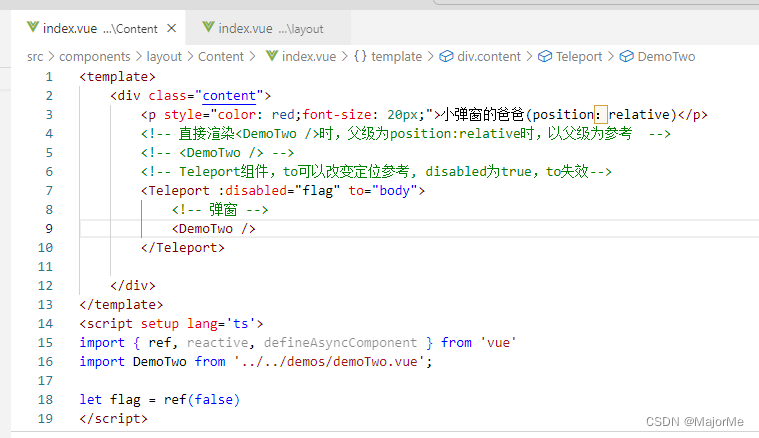Image resolution: width=759 pixels, height=438 pixels.
Task: Click the 'let flag' declaration
Action: [x=110, y=399]
